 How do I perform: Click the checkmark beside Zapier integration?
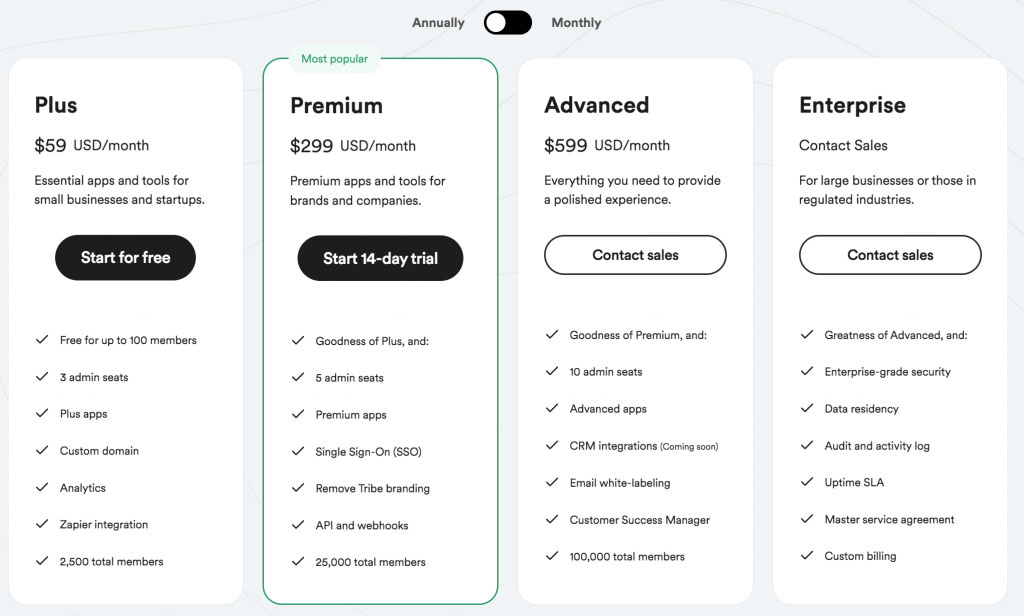click(42, 524)
